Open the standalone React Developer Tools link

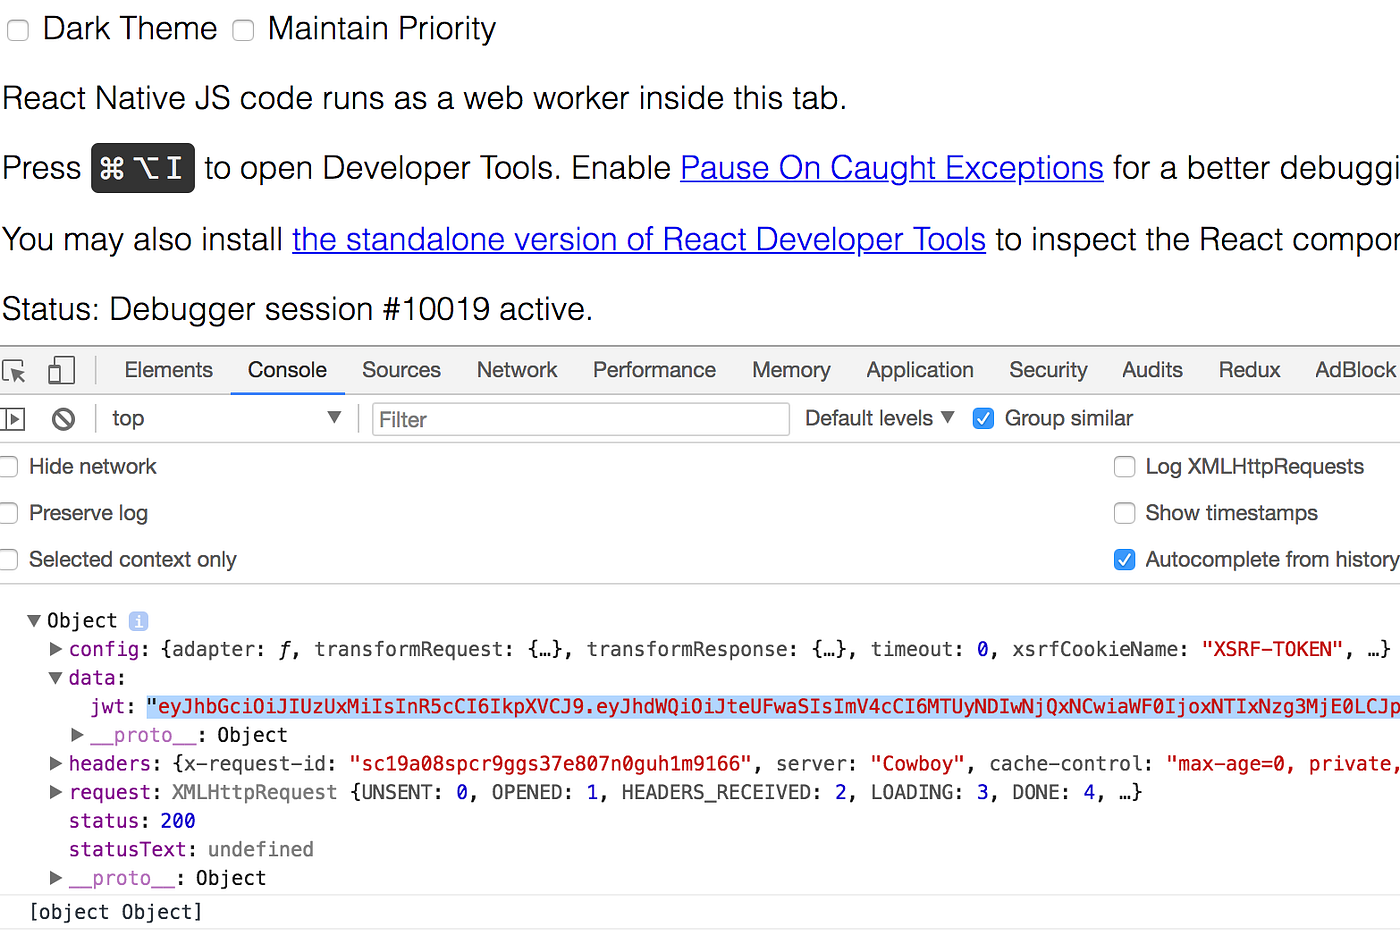point(639,240)
